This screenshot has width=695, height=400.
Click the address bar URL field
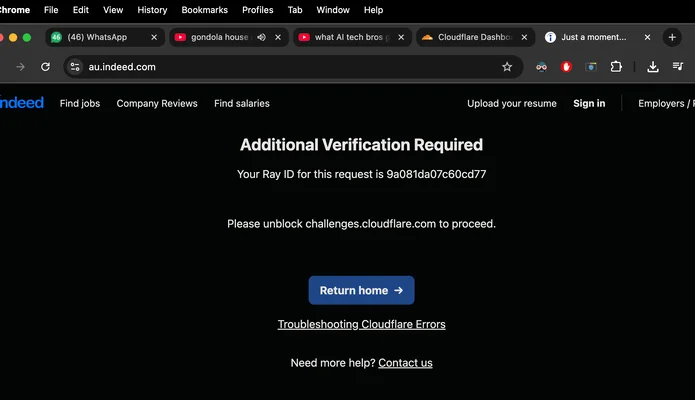coord(293,67)
